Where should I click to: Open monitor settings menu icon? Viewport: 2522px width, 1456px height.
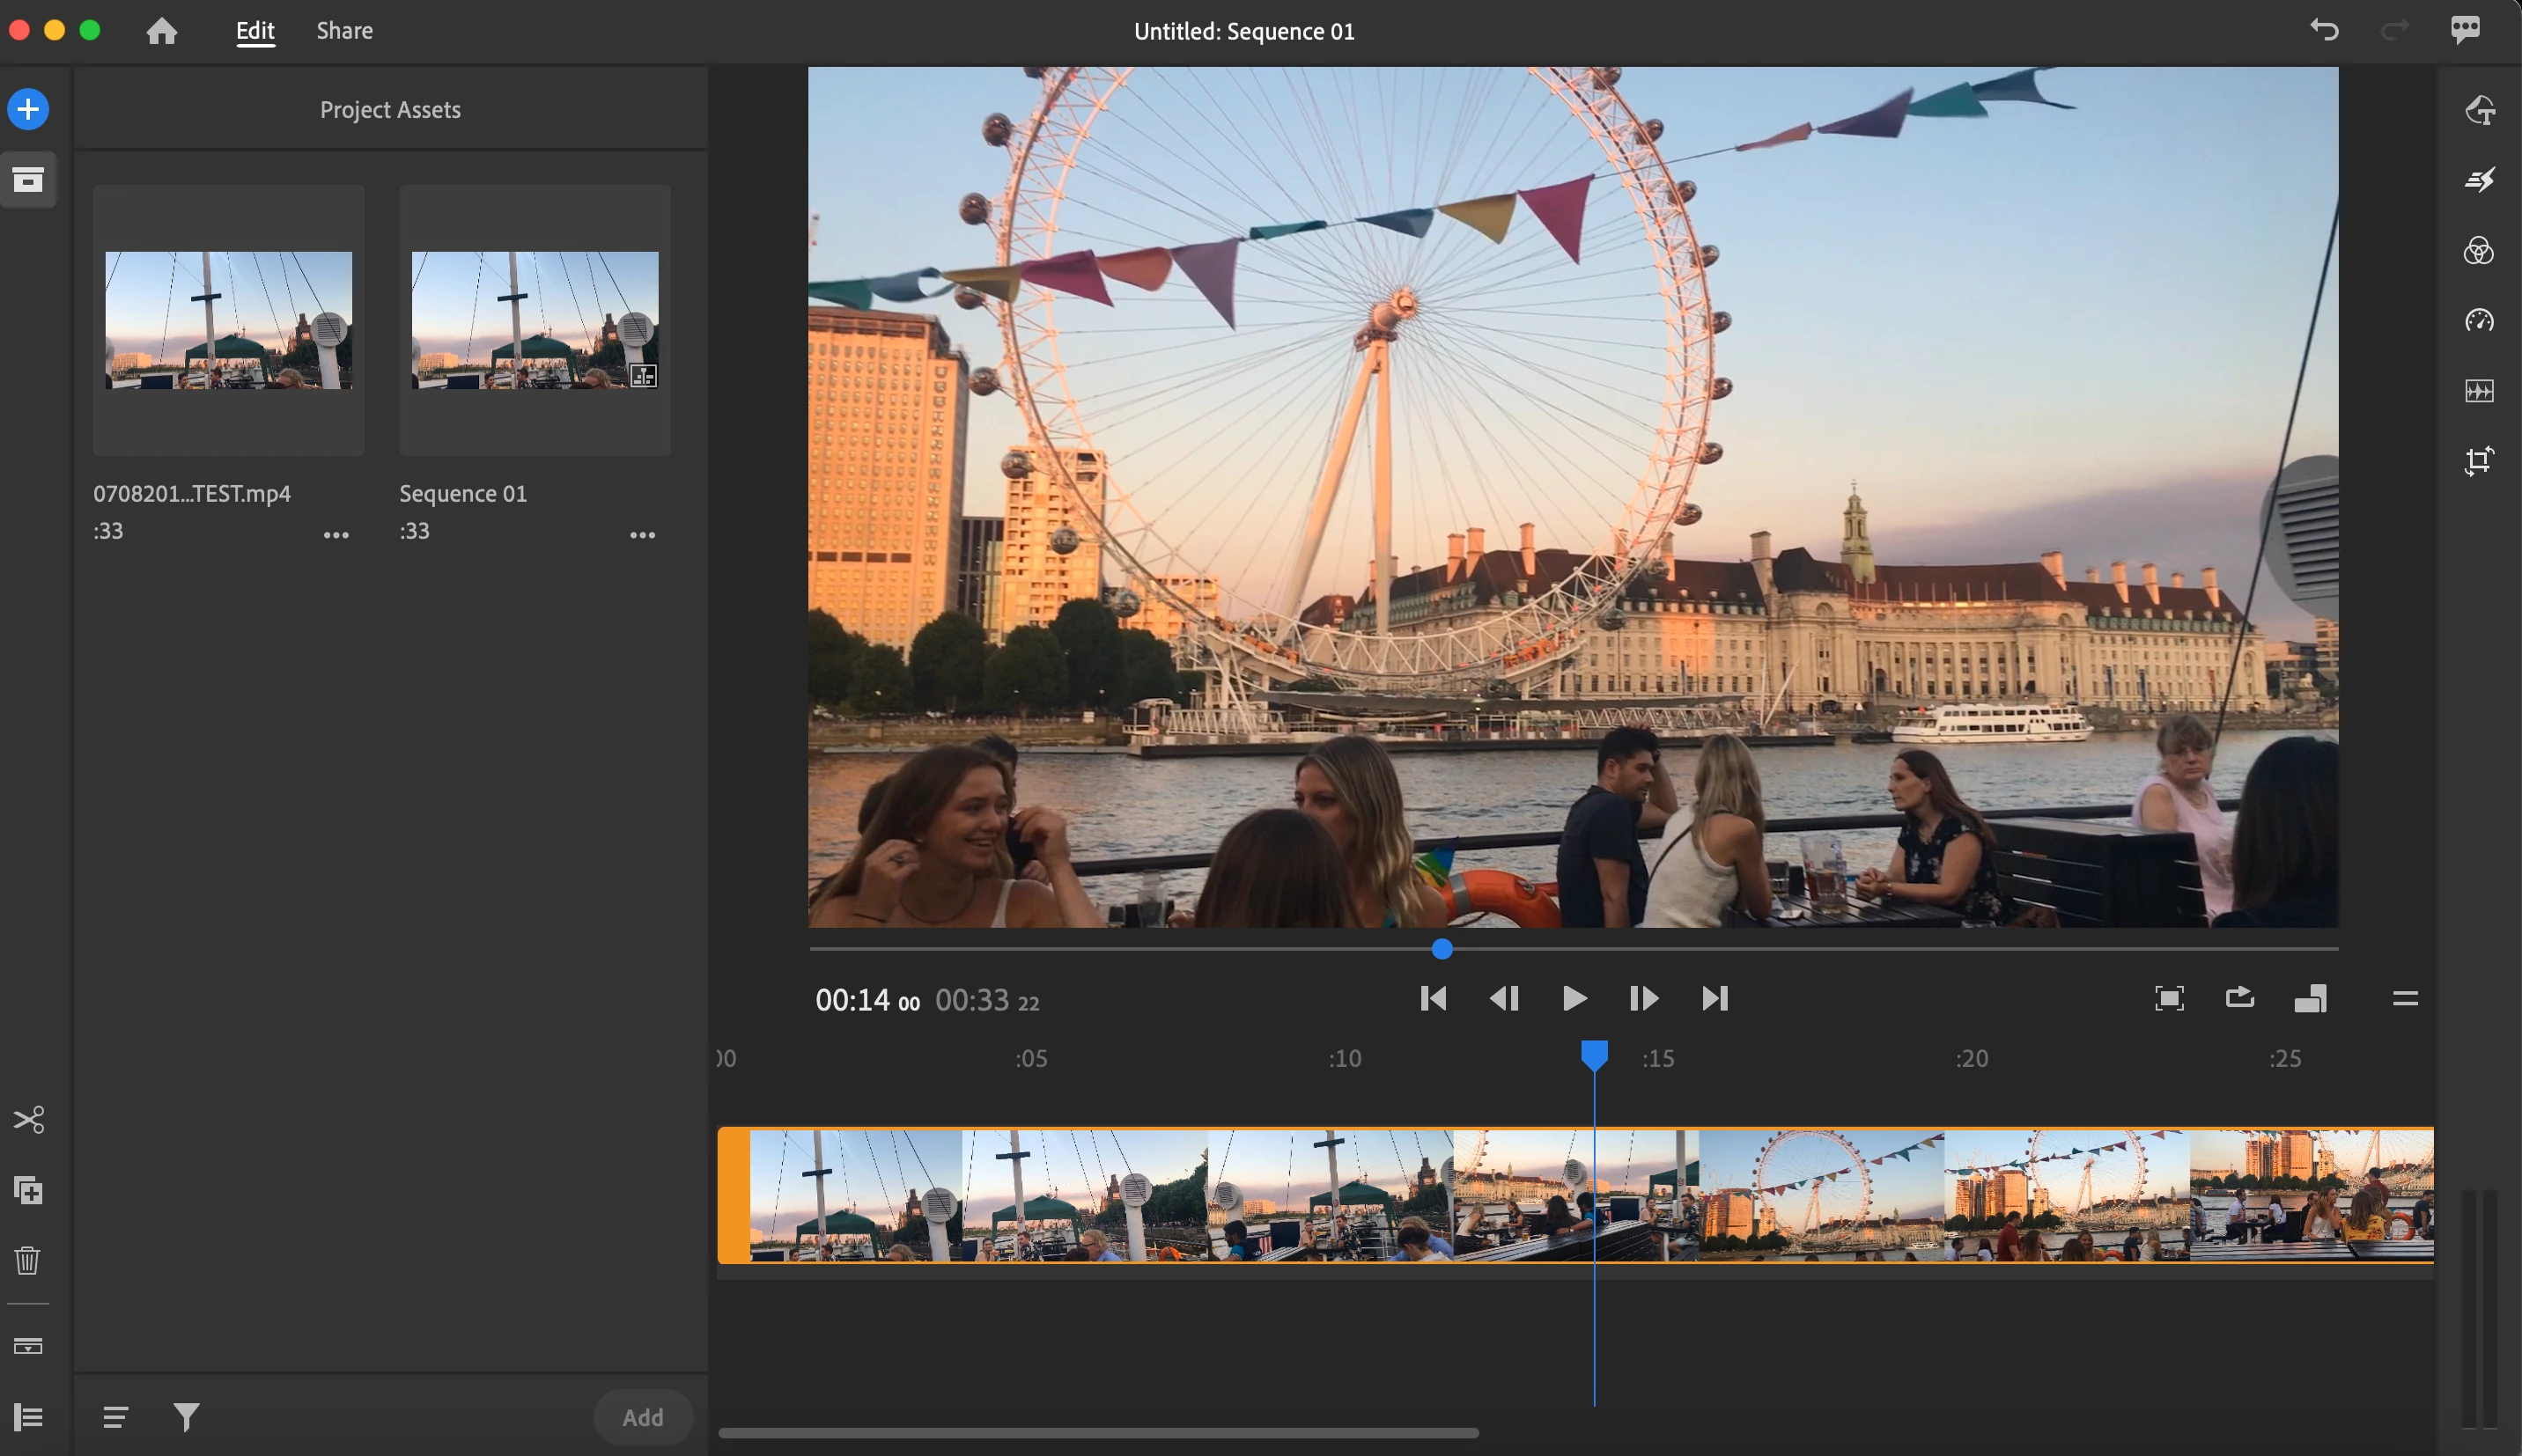[x=2405, y=998]
